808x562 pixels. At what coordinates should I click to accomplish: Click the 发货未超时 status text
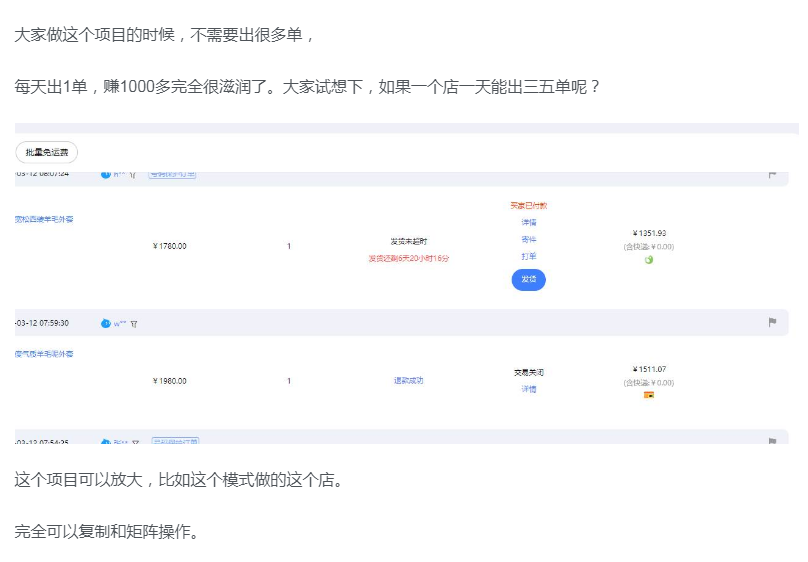point(409,241)
